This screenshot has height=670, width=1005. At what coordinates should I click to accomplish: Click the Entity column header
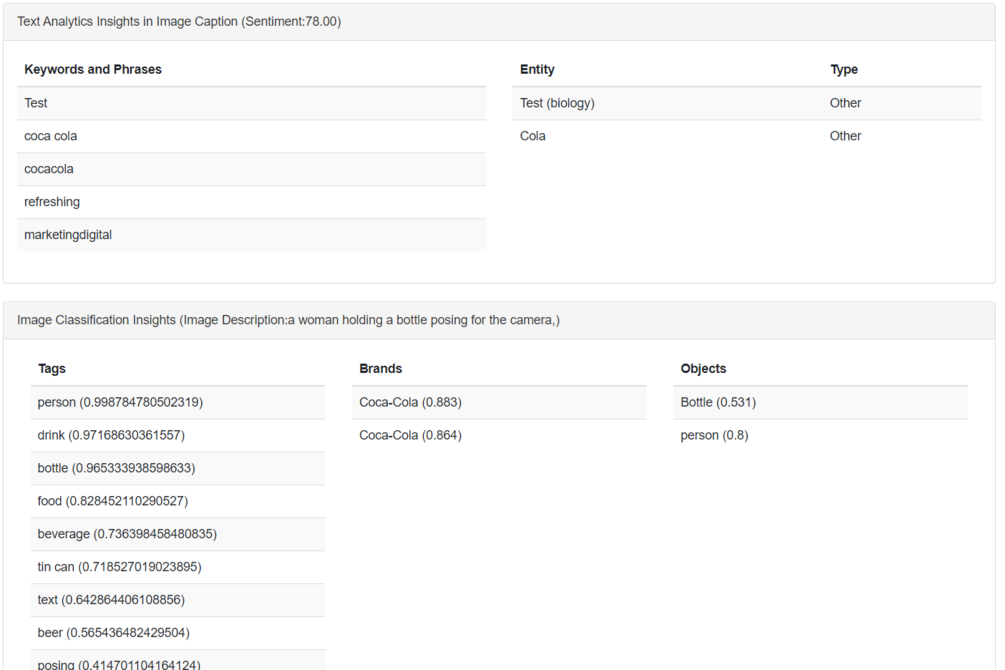[537, 70]
